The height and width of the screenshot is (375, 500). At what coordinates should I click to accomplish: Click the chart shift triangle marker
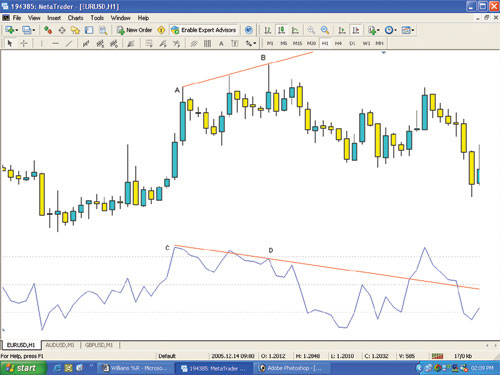click(x=383, y=53)
